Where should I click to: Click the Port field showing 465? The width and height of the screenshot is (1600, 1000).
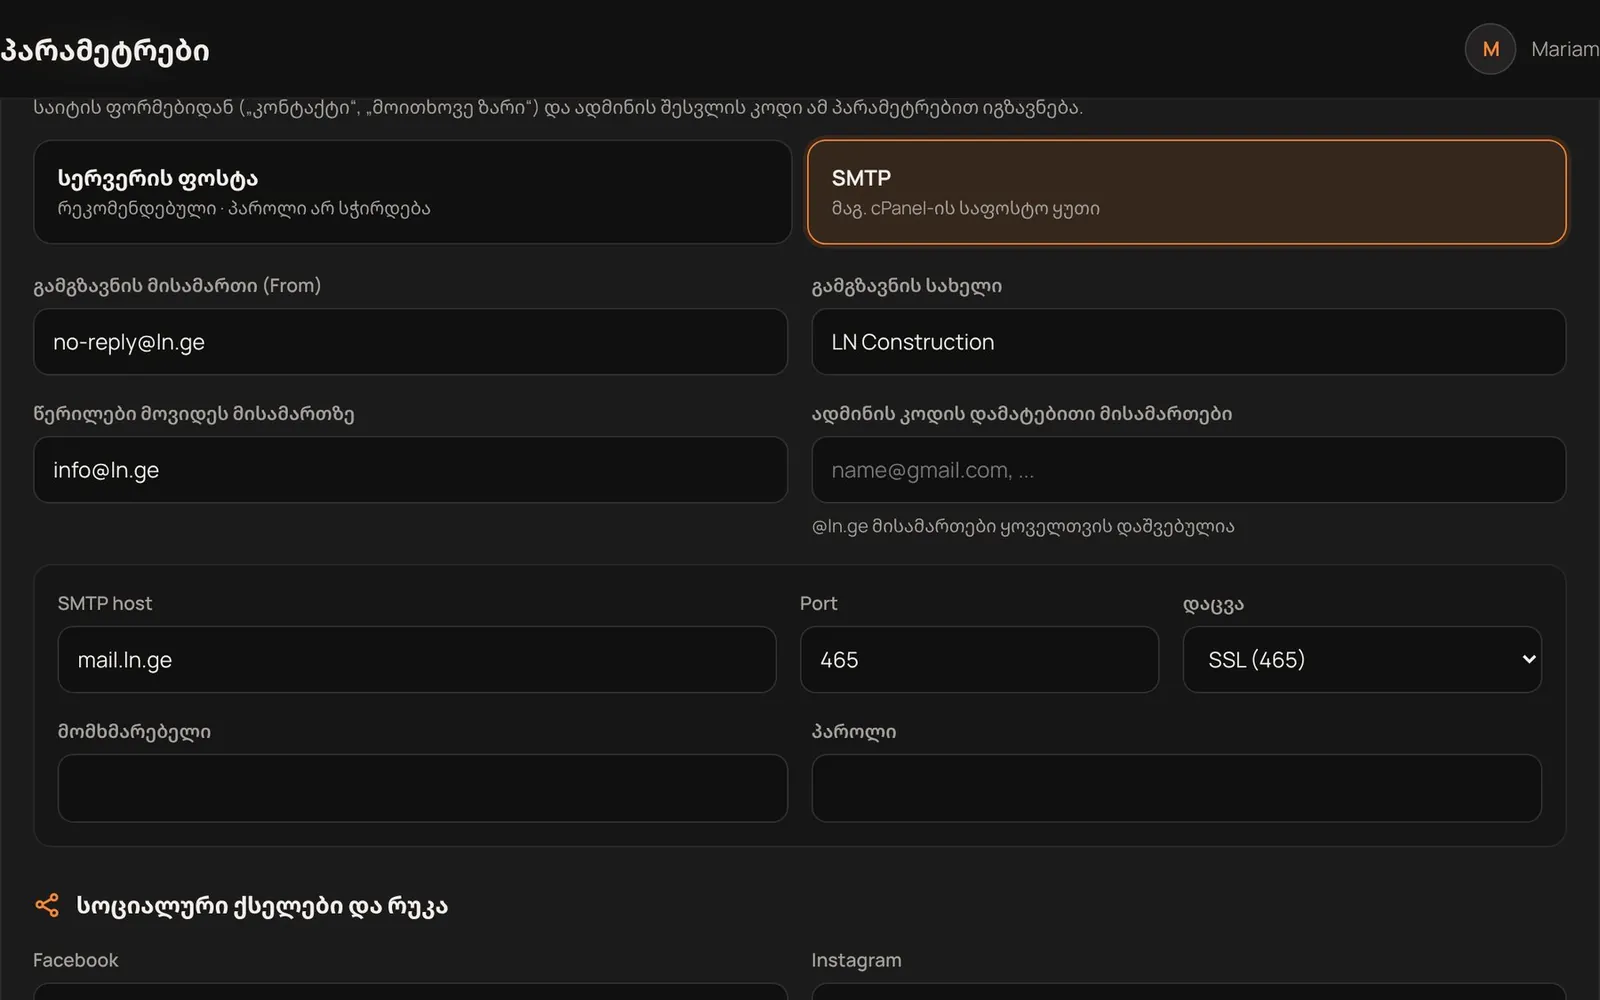(x=979, y=660)
